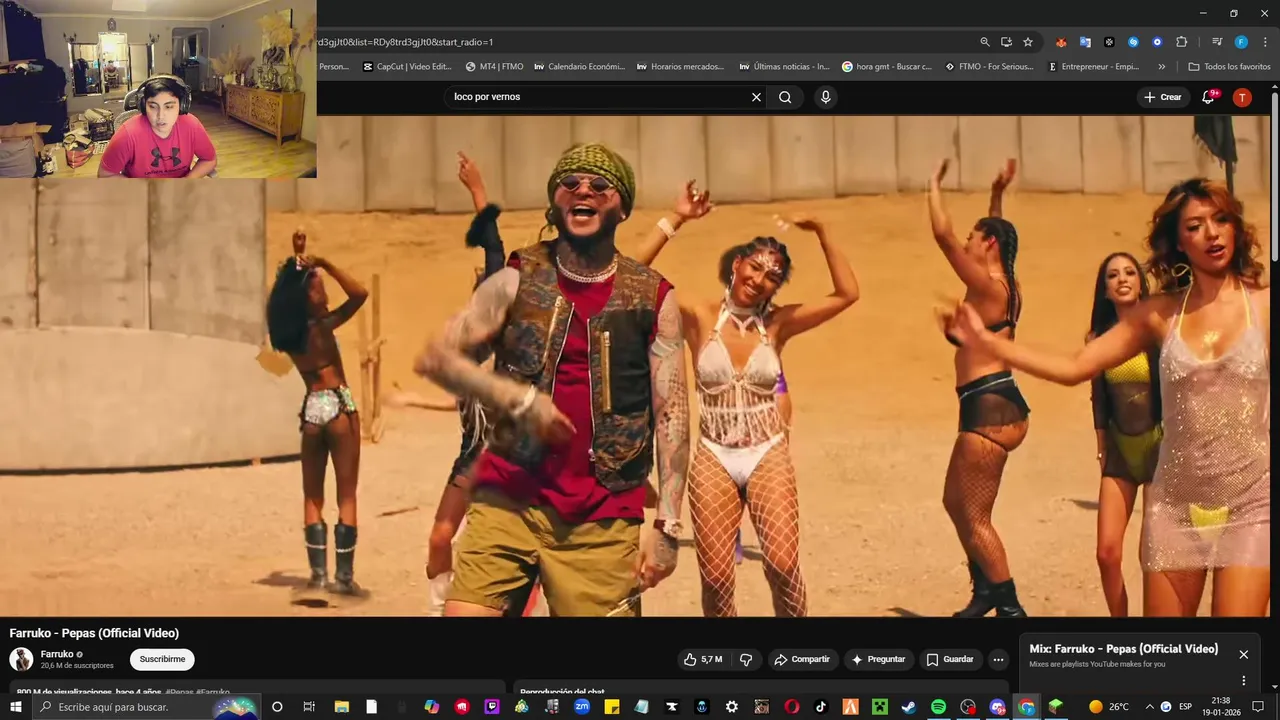Image resolution: width=1280 pixels, height=720 pixels.
Task: Start voice search with the microphone
Action: 825,97
